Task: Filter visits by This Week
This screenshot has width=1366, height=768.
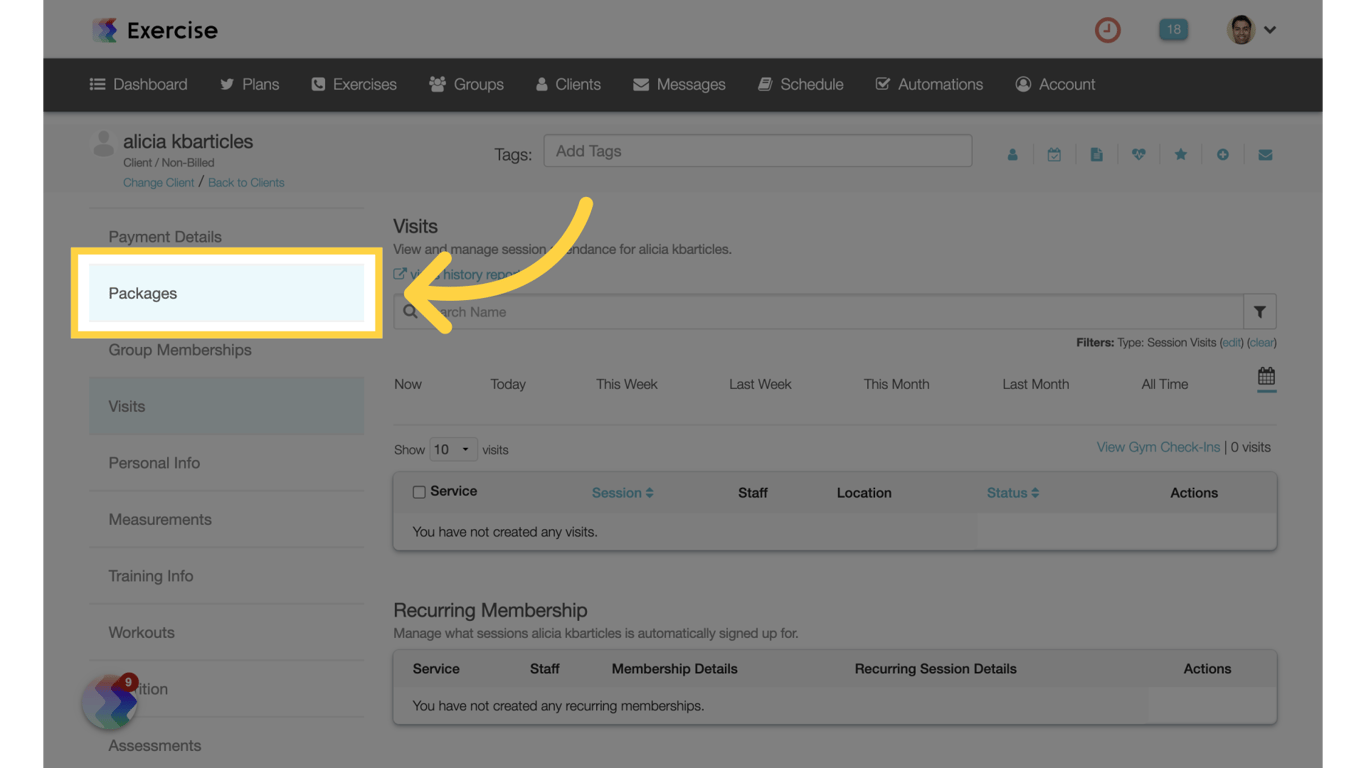Action: 627,384
